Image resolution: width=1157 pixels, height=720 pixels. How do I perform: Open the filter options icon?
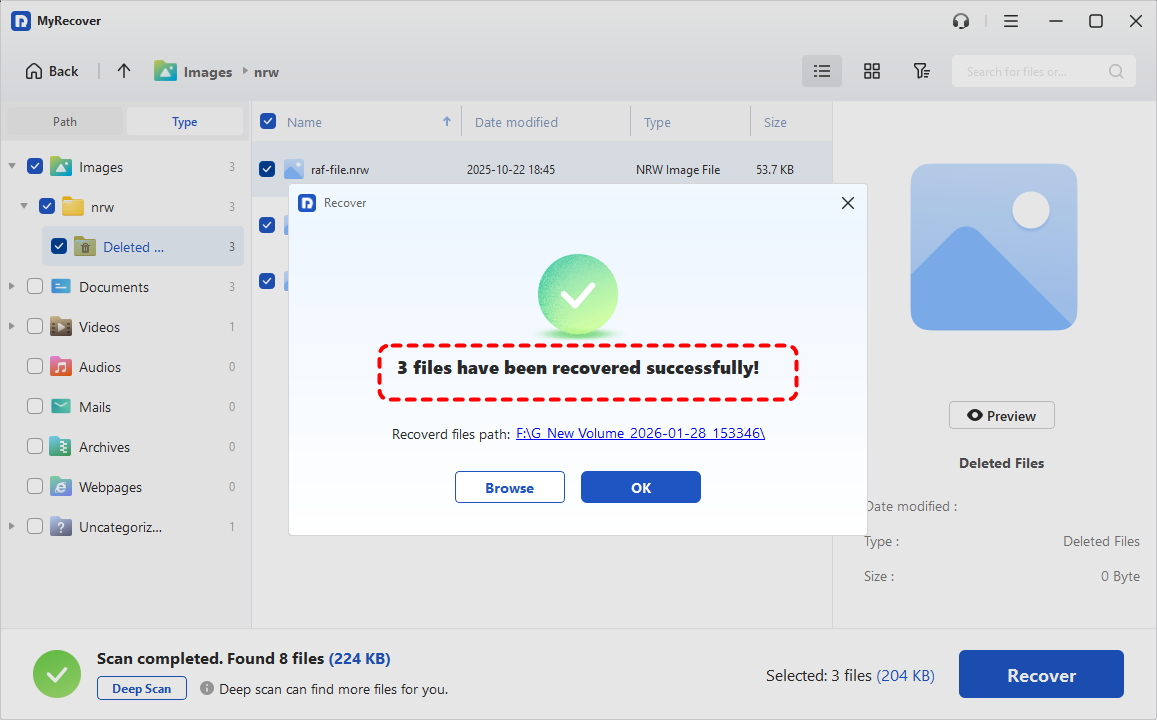tap(922, 71)
